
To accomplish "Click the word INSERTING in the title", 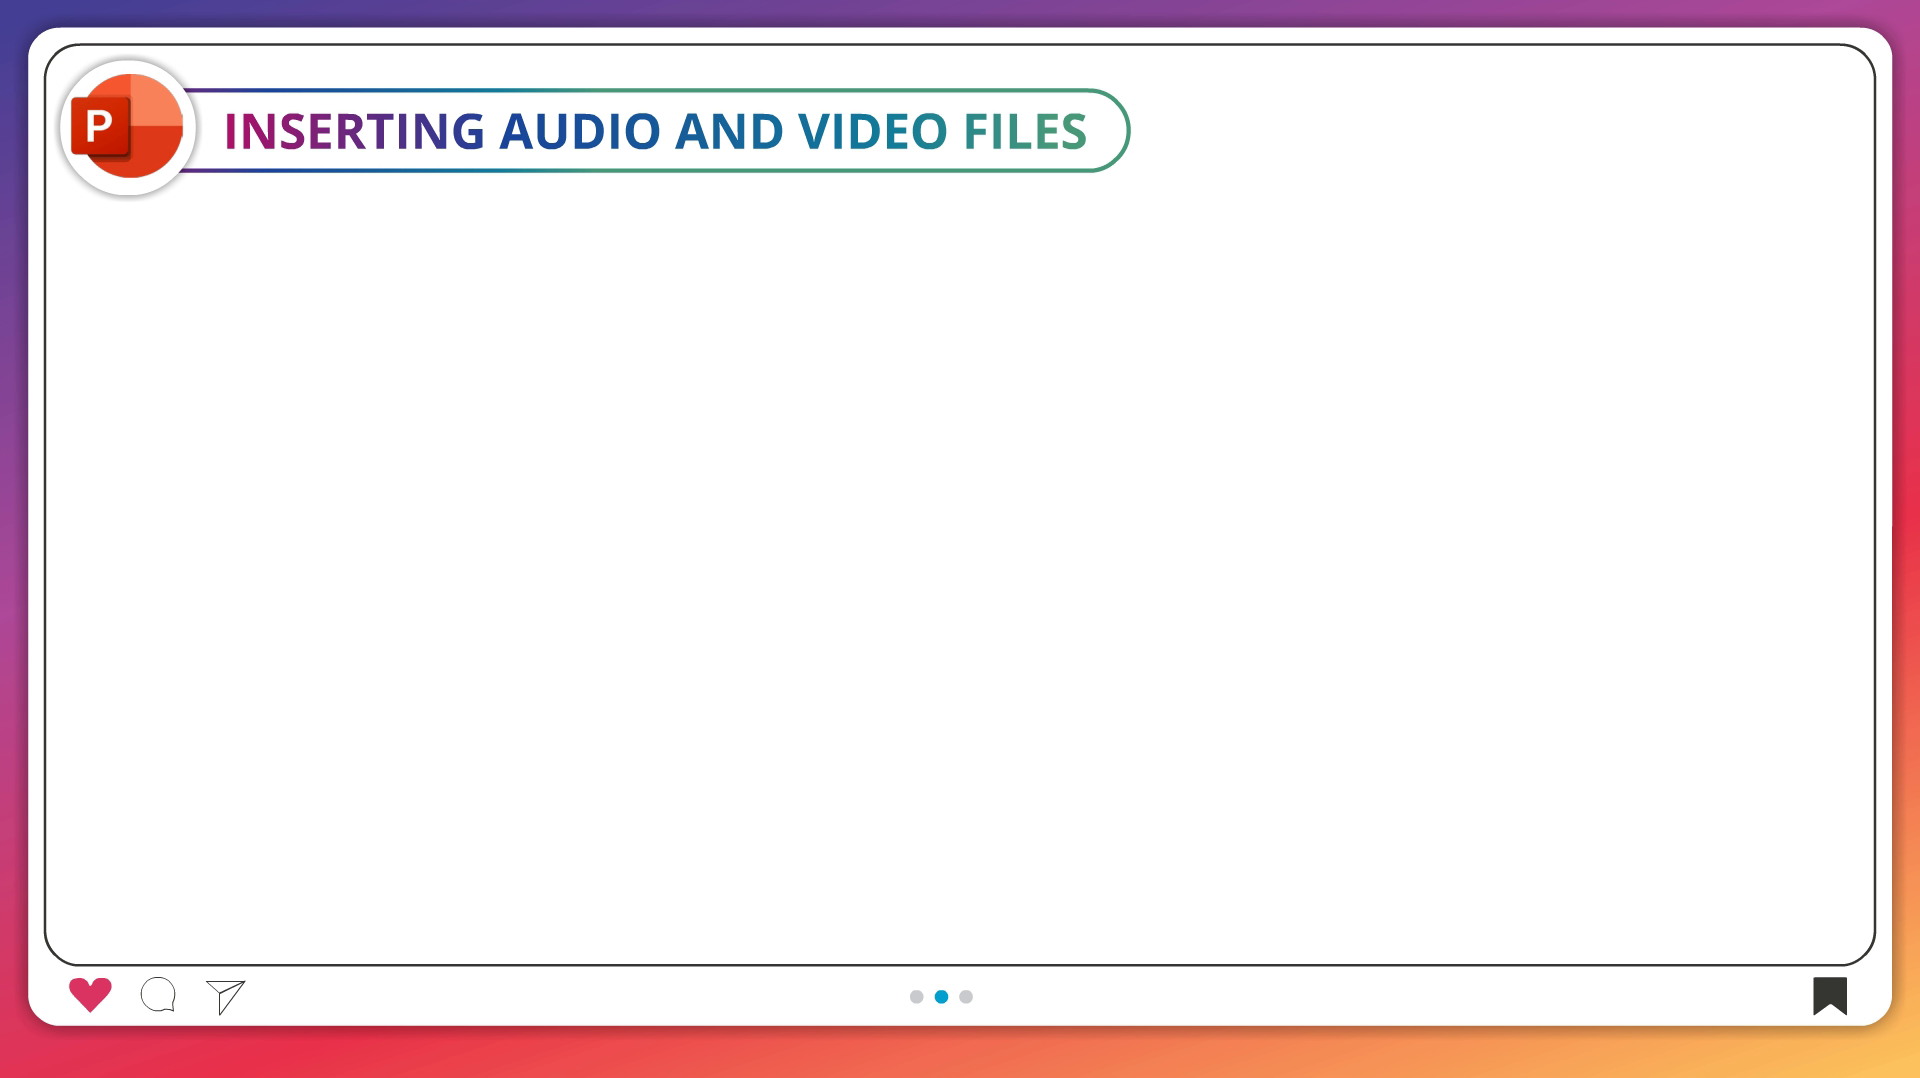I will click(x=354, y=132).
